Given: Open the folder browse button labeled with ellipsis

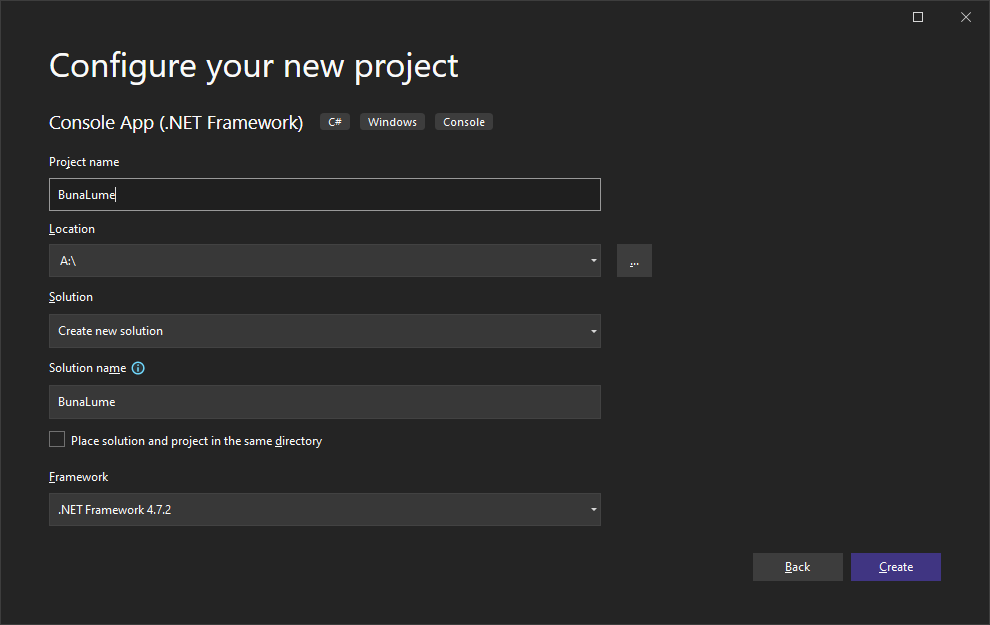Looking at the screenshot, I should click(634, 261).
